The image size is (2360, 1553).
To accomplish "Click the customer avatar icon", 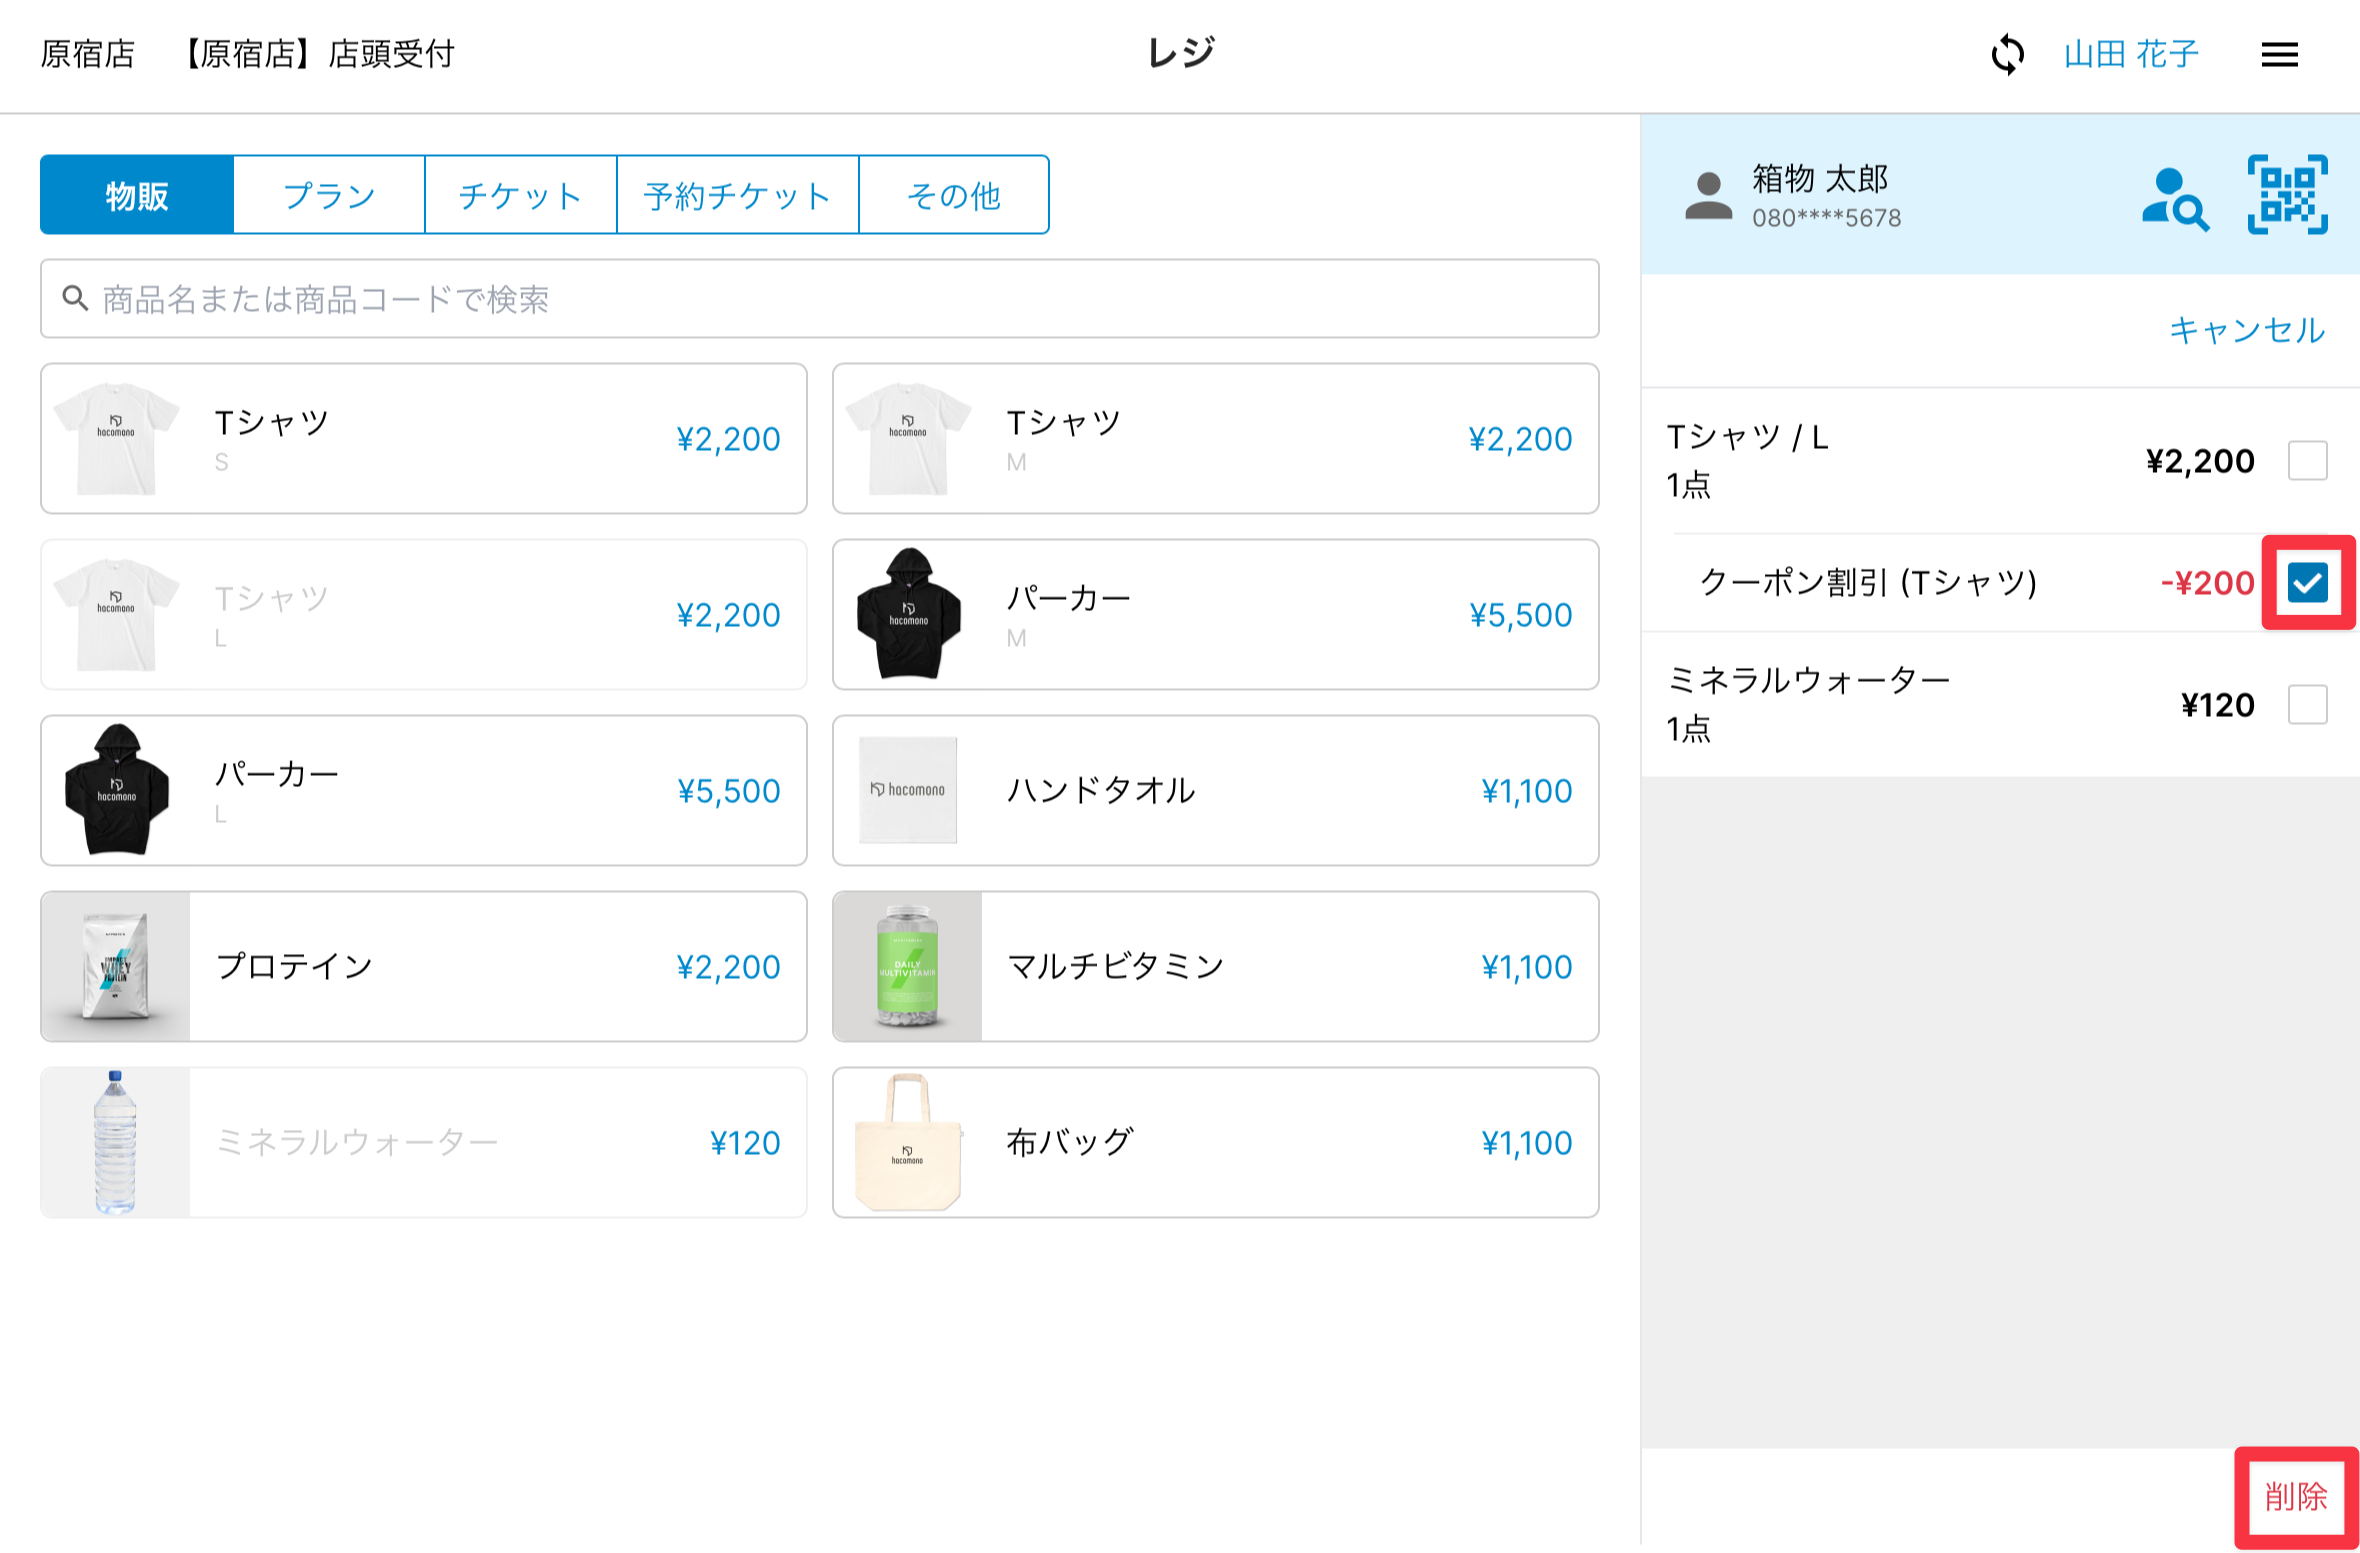I will pos(1708,196).
